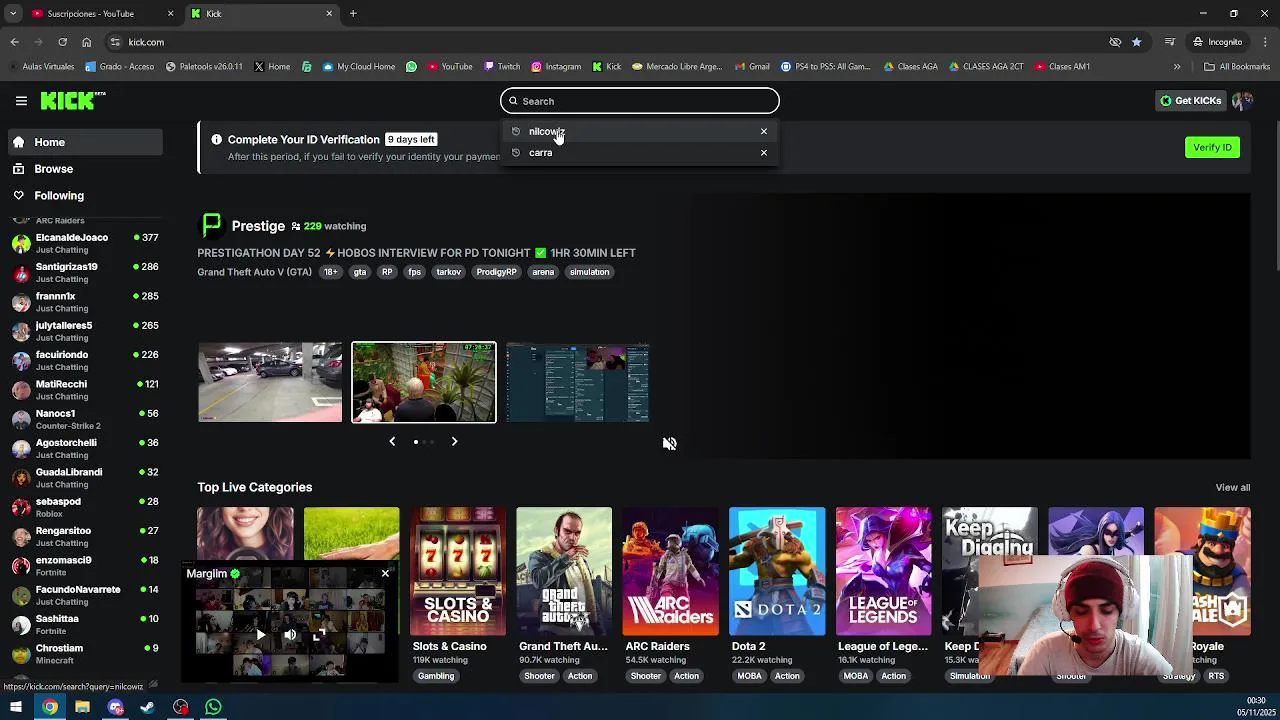Open ElcanaldeJoaco channel in sidebar
Image resolution: width=1280 pixels, height=720 pixels.
(85, 243)
